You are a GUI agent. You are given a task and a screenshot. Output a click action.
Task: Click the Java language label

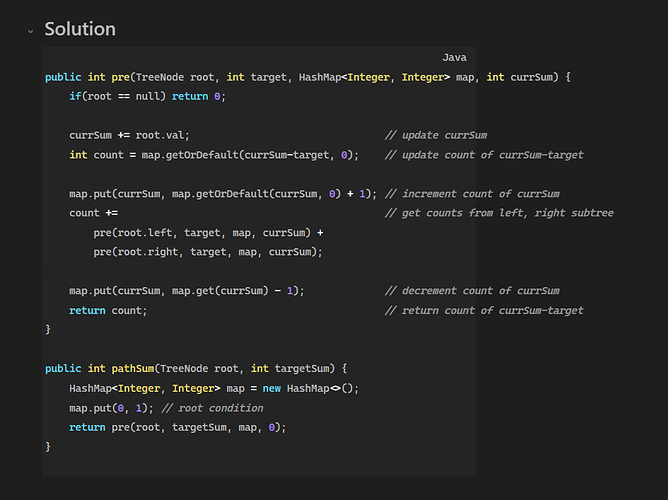(x=454, y=57)
